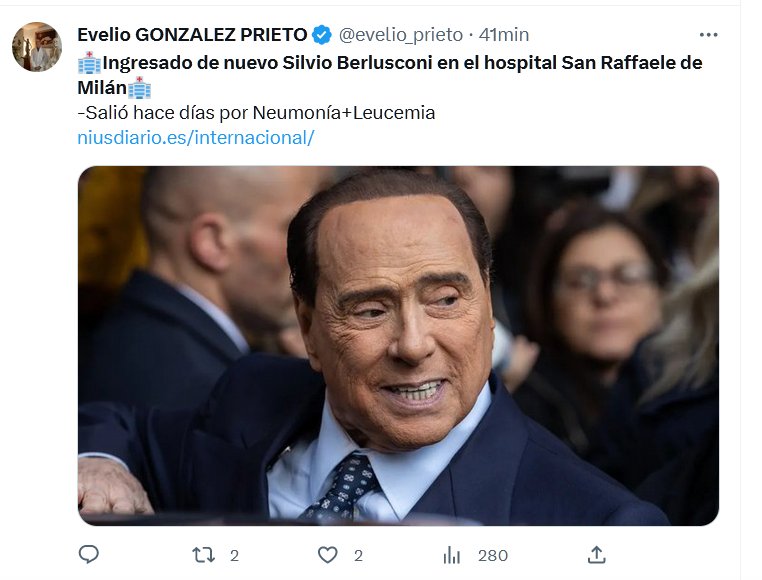762x580 pixels.
Task: Click the 280 views count
Action: tap(492, 555)
